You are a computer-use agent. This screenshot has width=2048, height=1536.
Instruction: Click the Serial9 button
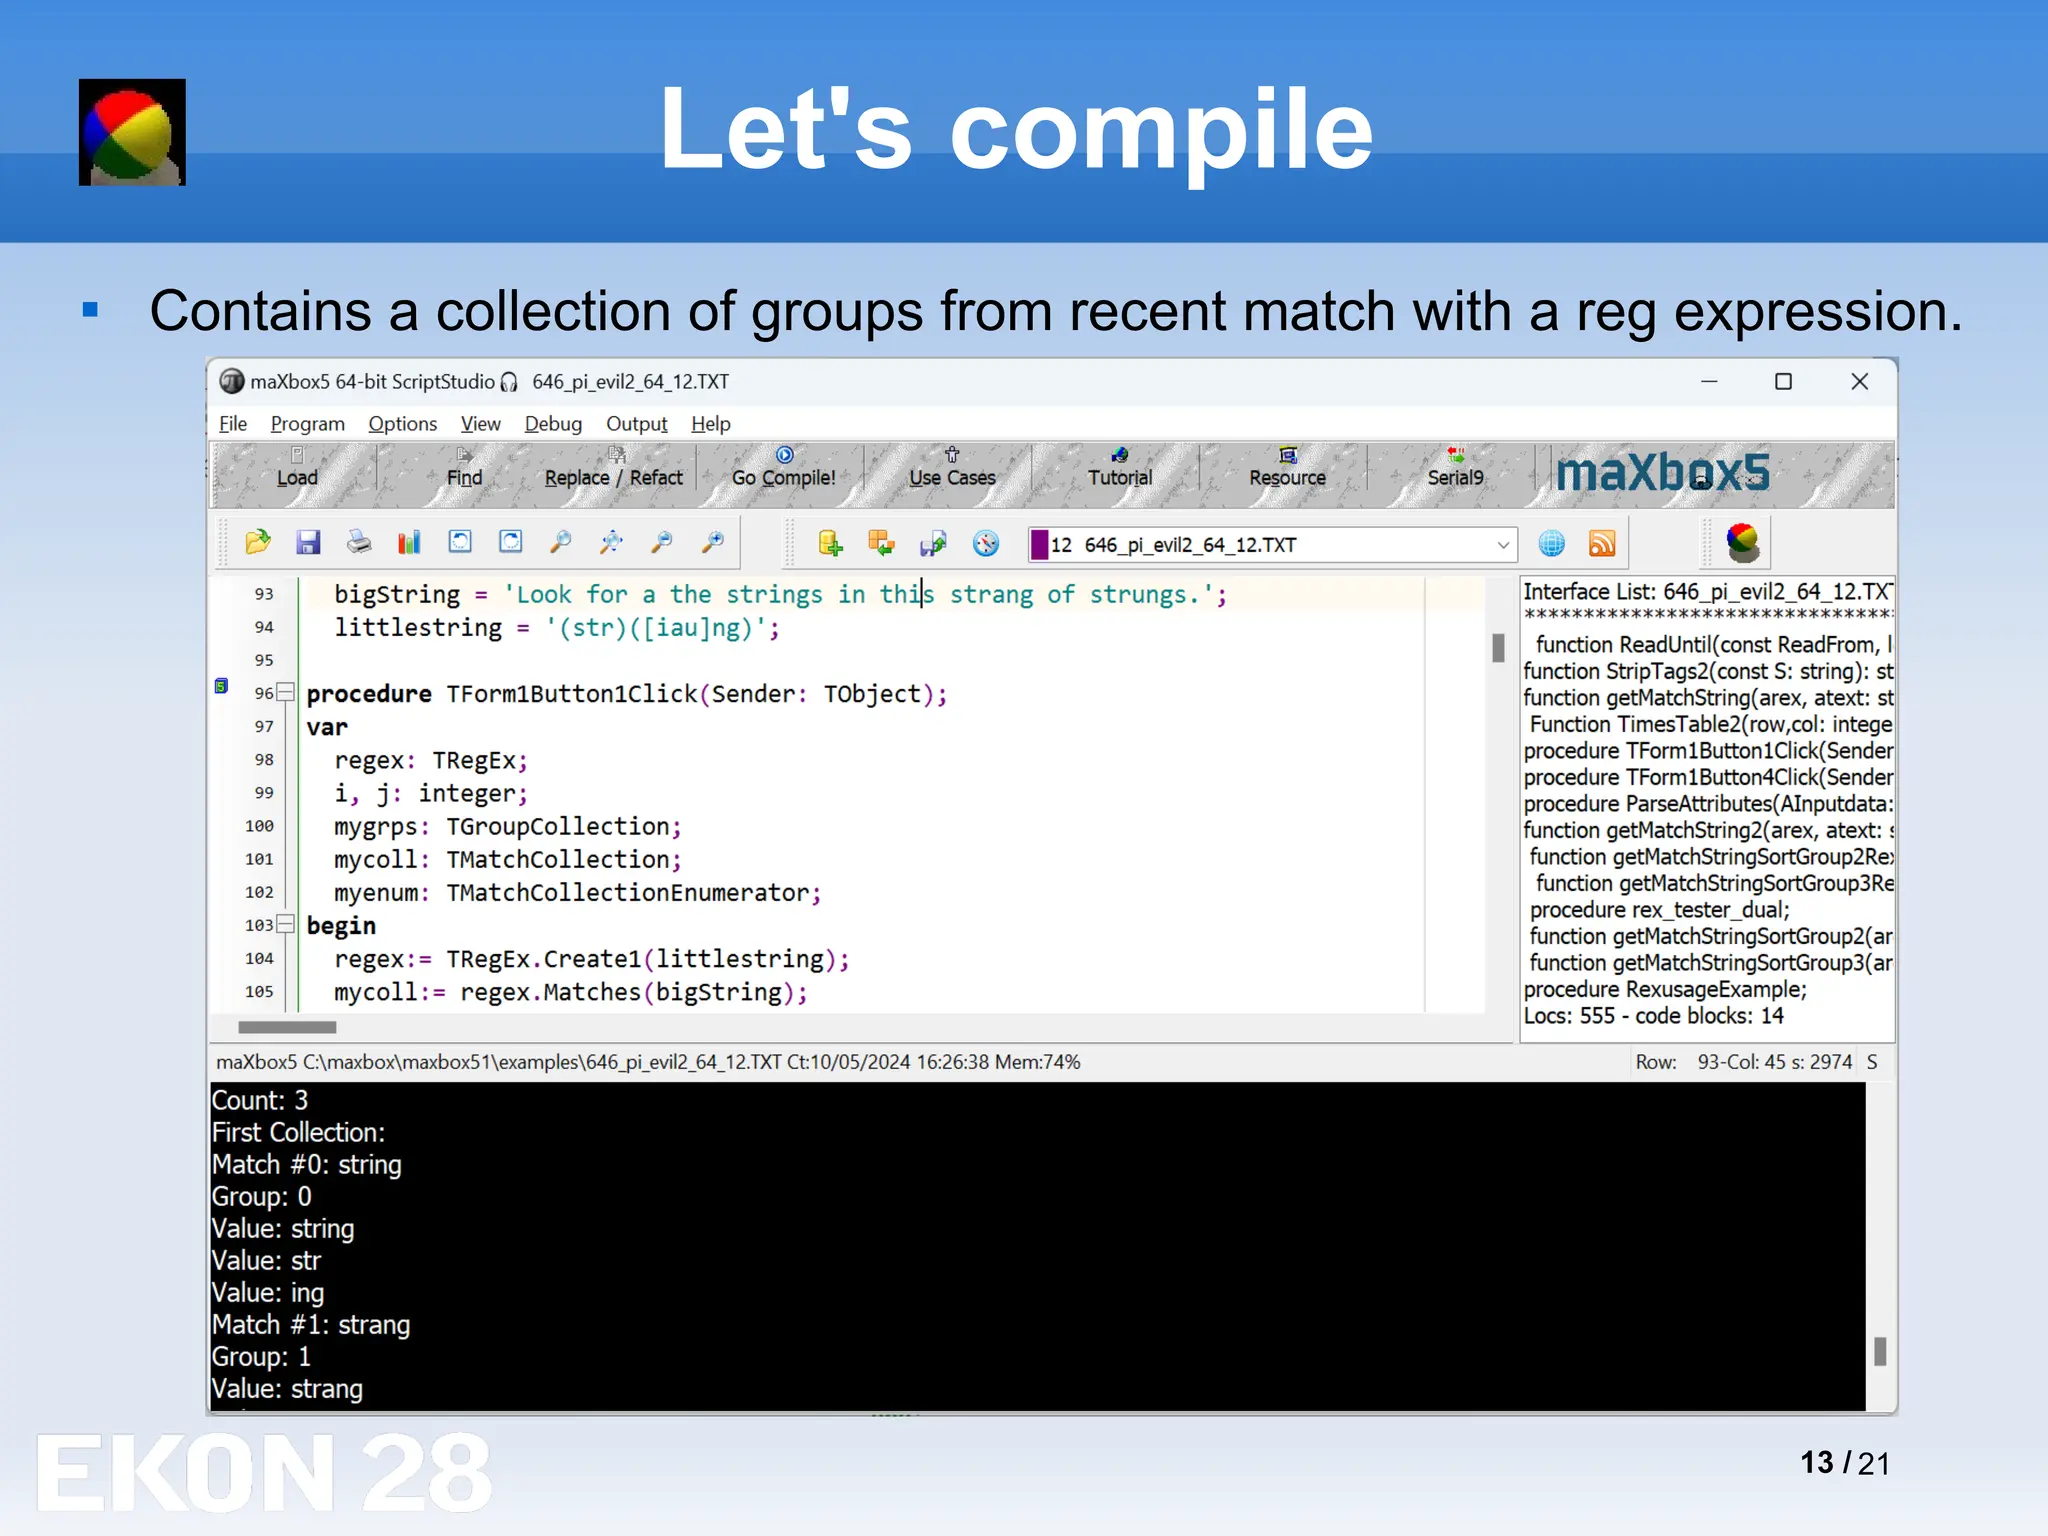[1455, 468]
